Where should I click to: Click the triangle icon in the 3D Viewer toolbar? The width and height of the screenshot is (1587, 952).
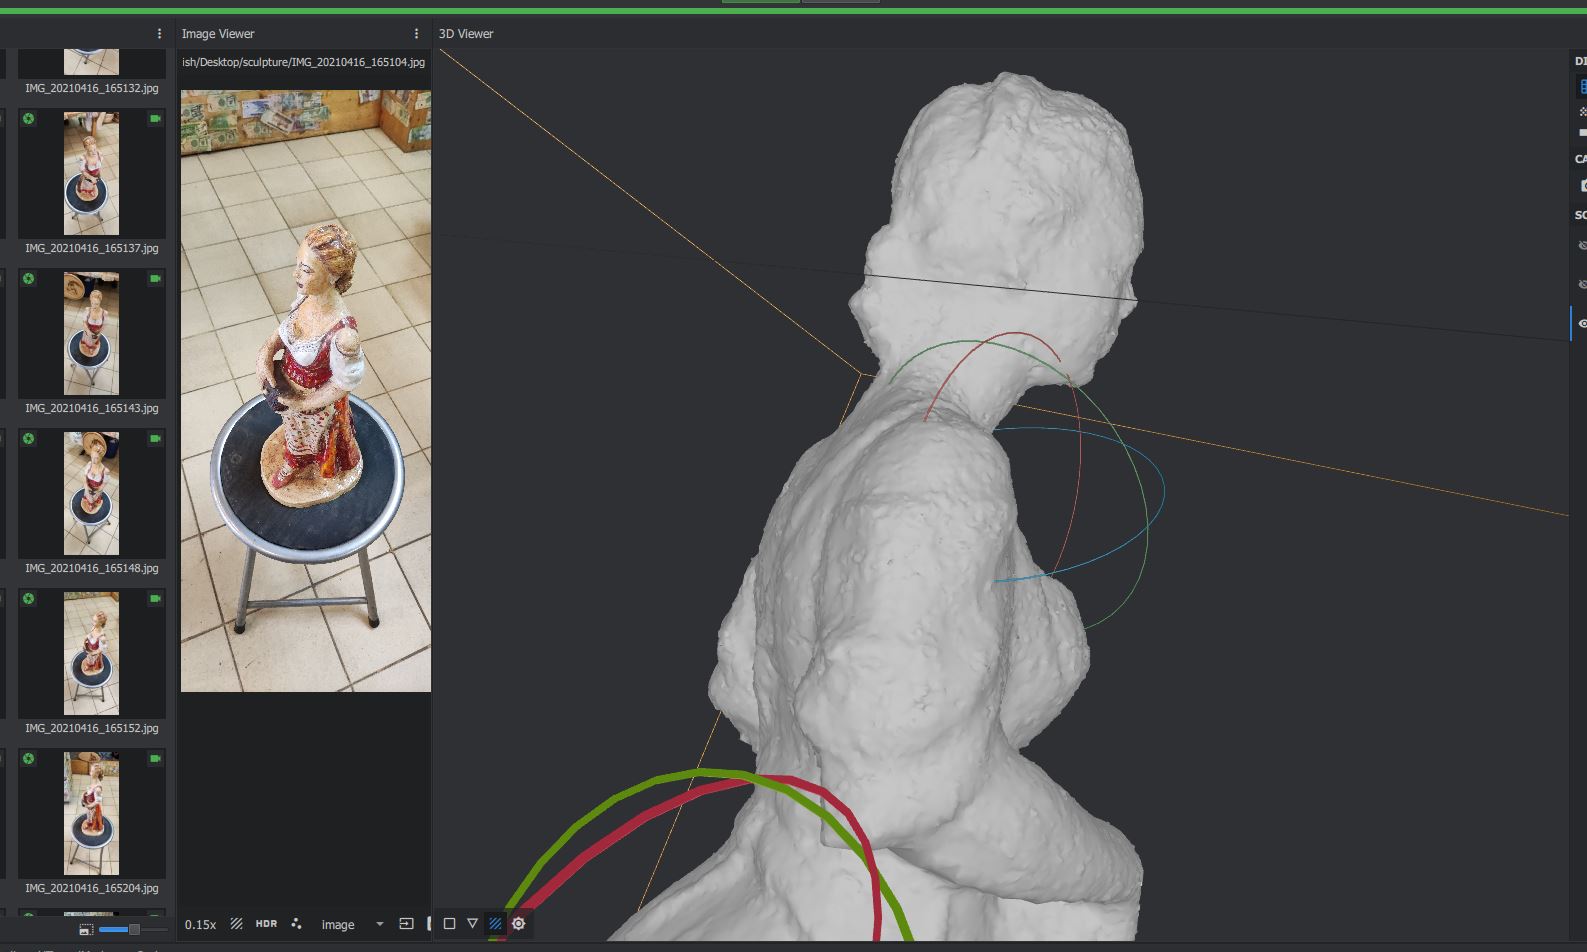pos(472,924)
